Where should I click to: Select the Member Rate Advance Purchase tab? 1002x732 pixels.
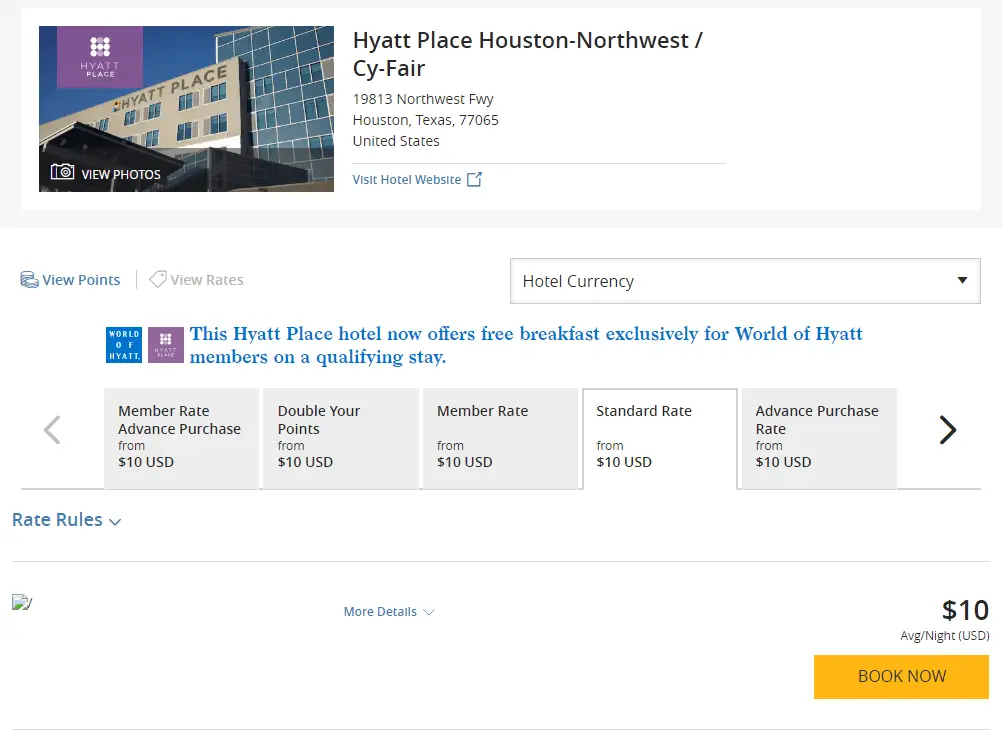pos(181,438)
